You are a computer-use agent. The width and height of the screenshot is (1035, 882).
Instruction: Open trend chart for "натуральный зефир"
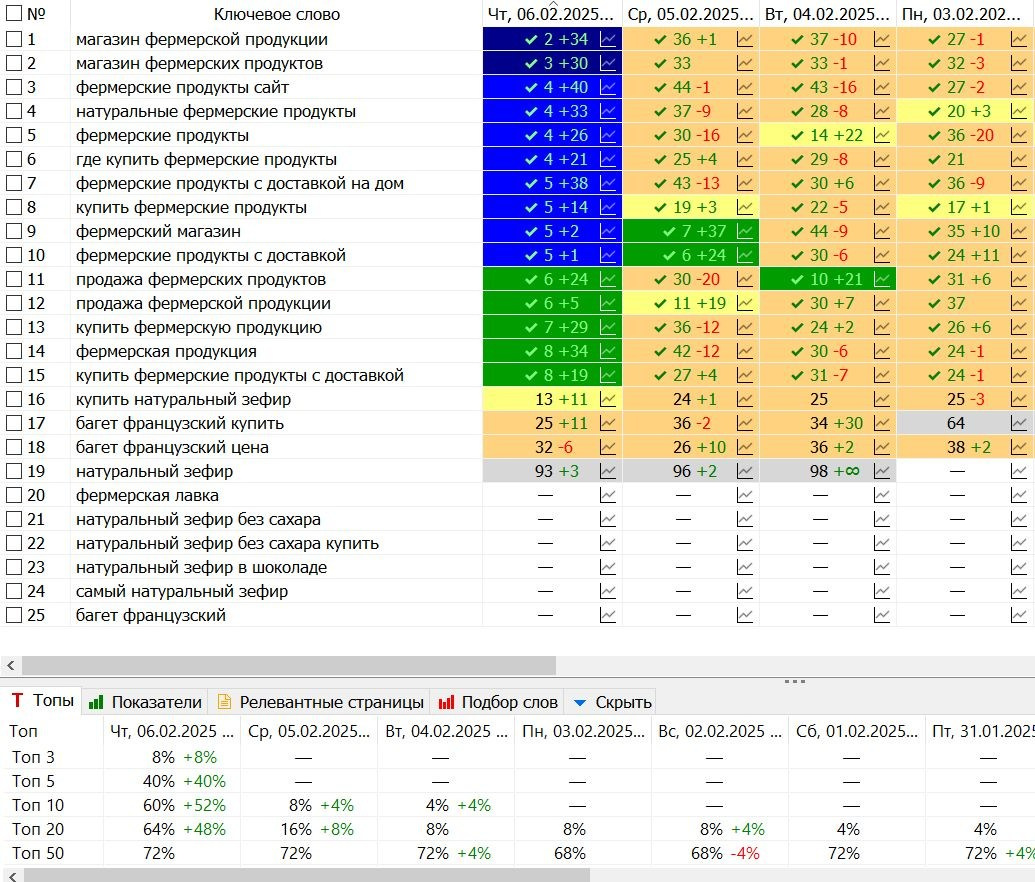pyautogui.click(x=609, y=470)
